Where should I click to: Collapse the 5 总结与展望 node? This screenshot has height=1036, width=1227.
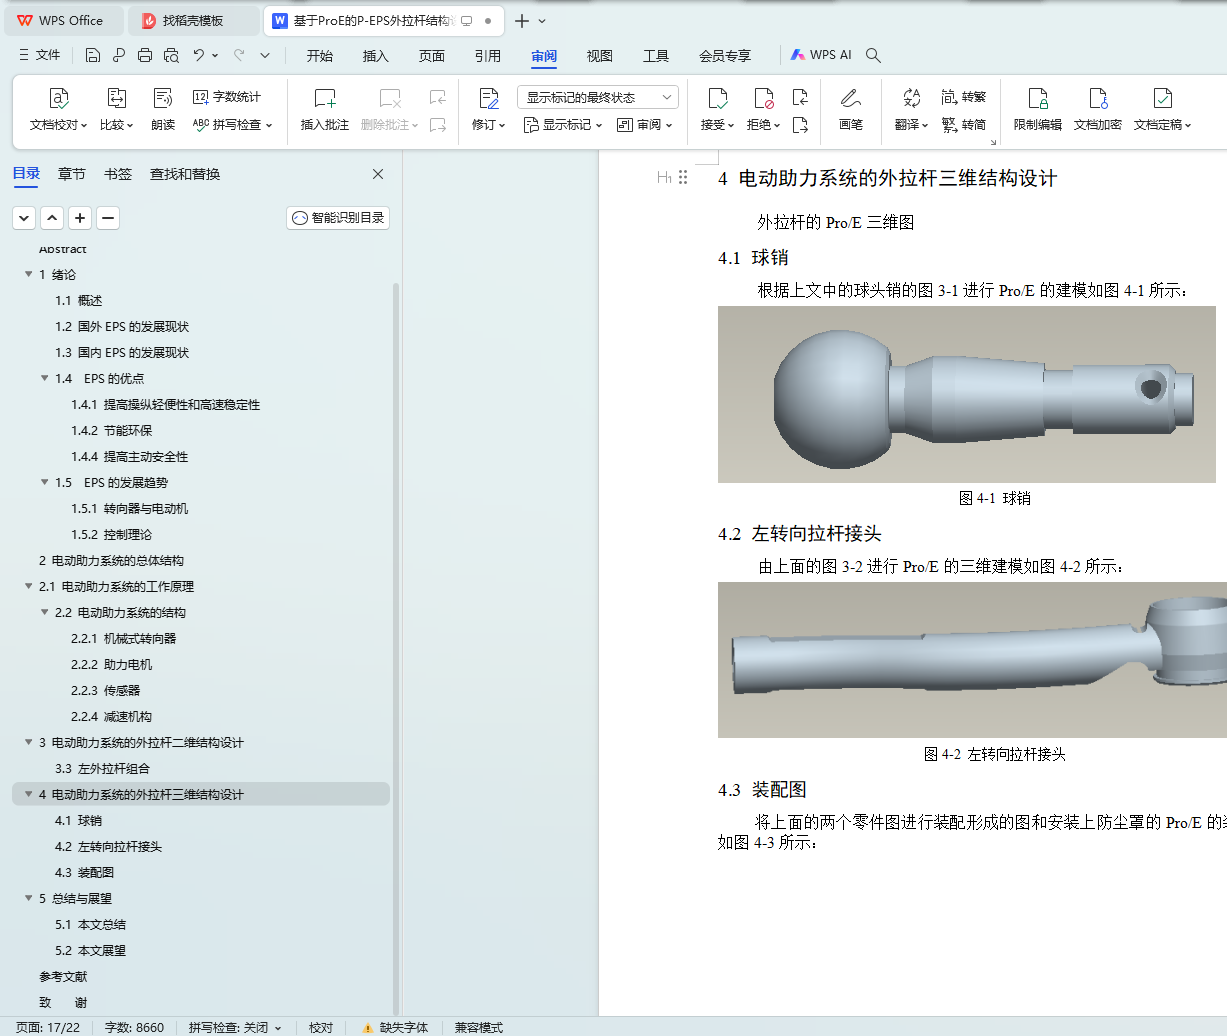coord(29,898)
